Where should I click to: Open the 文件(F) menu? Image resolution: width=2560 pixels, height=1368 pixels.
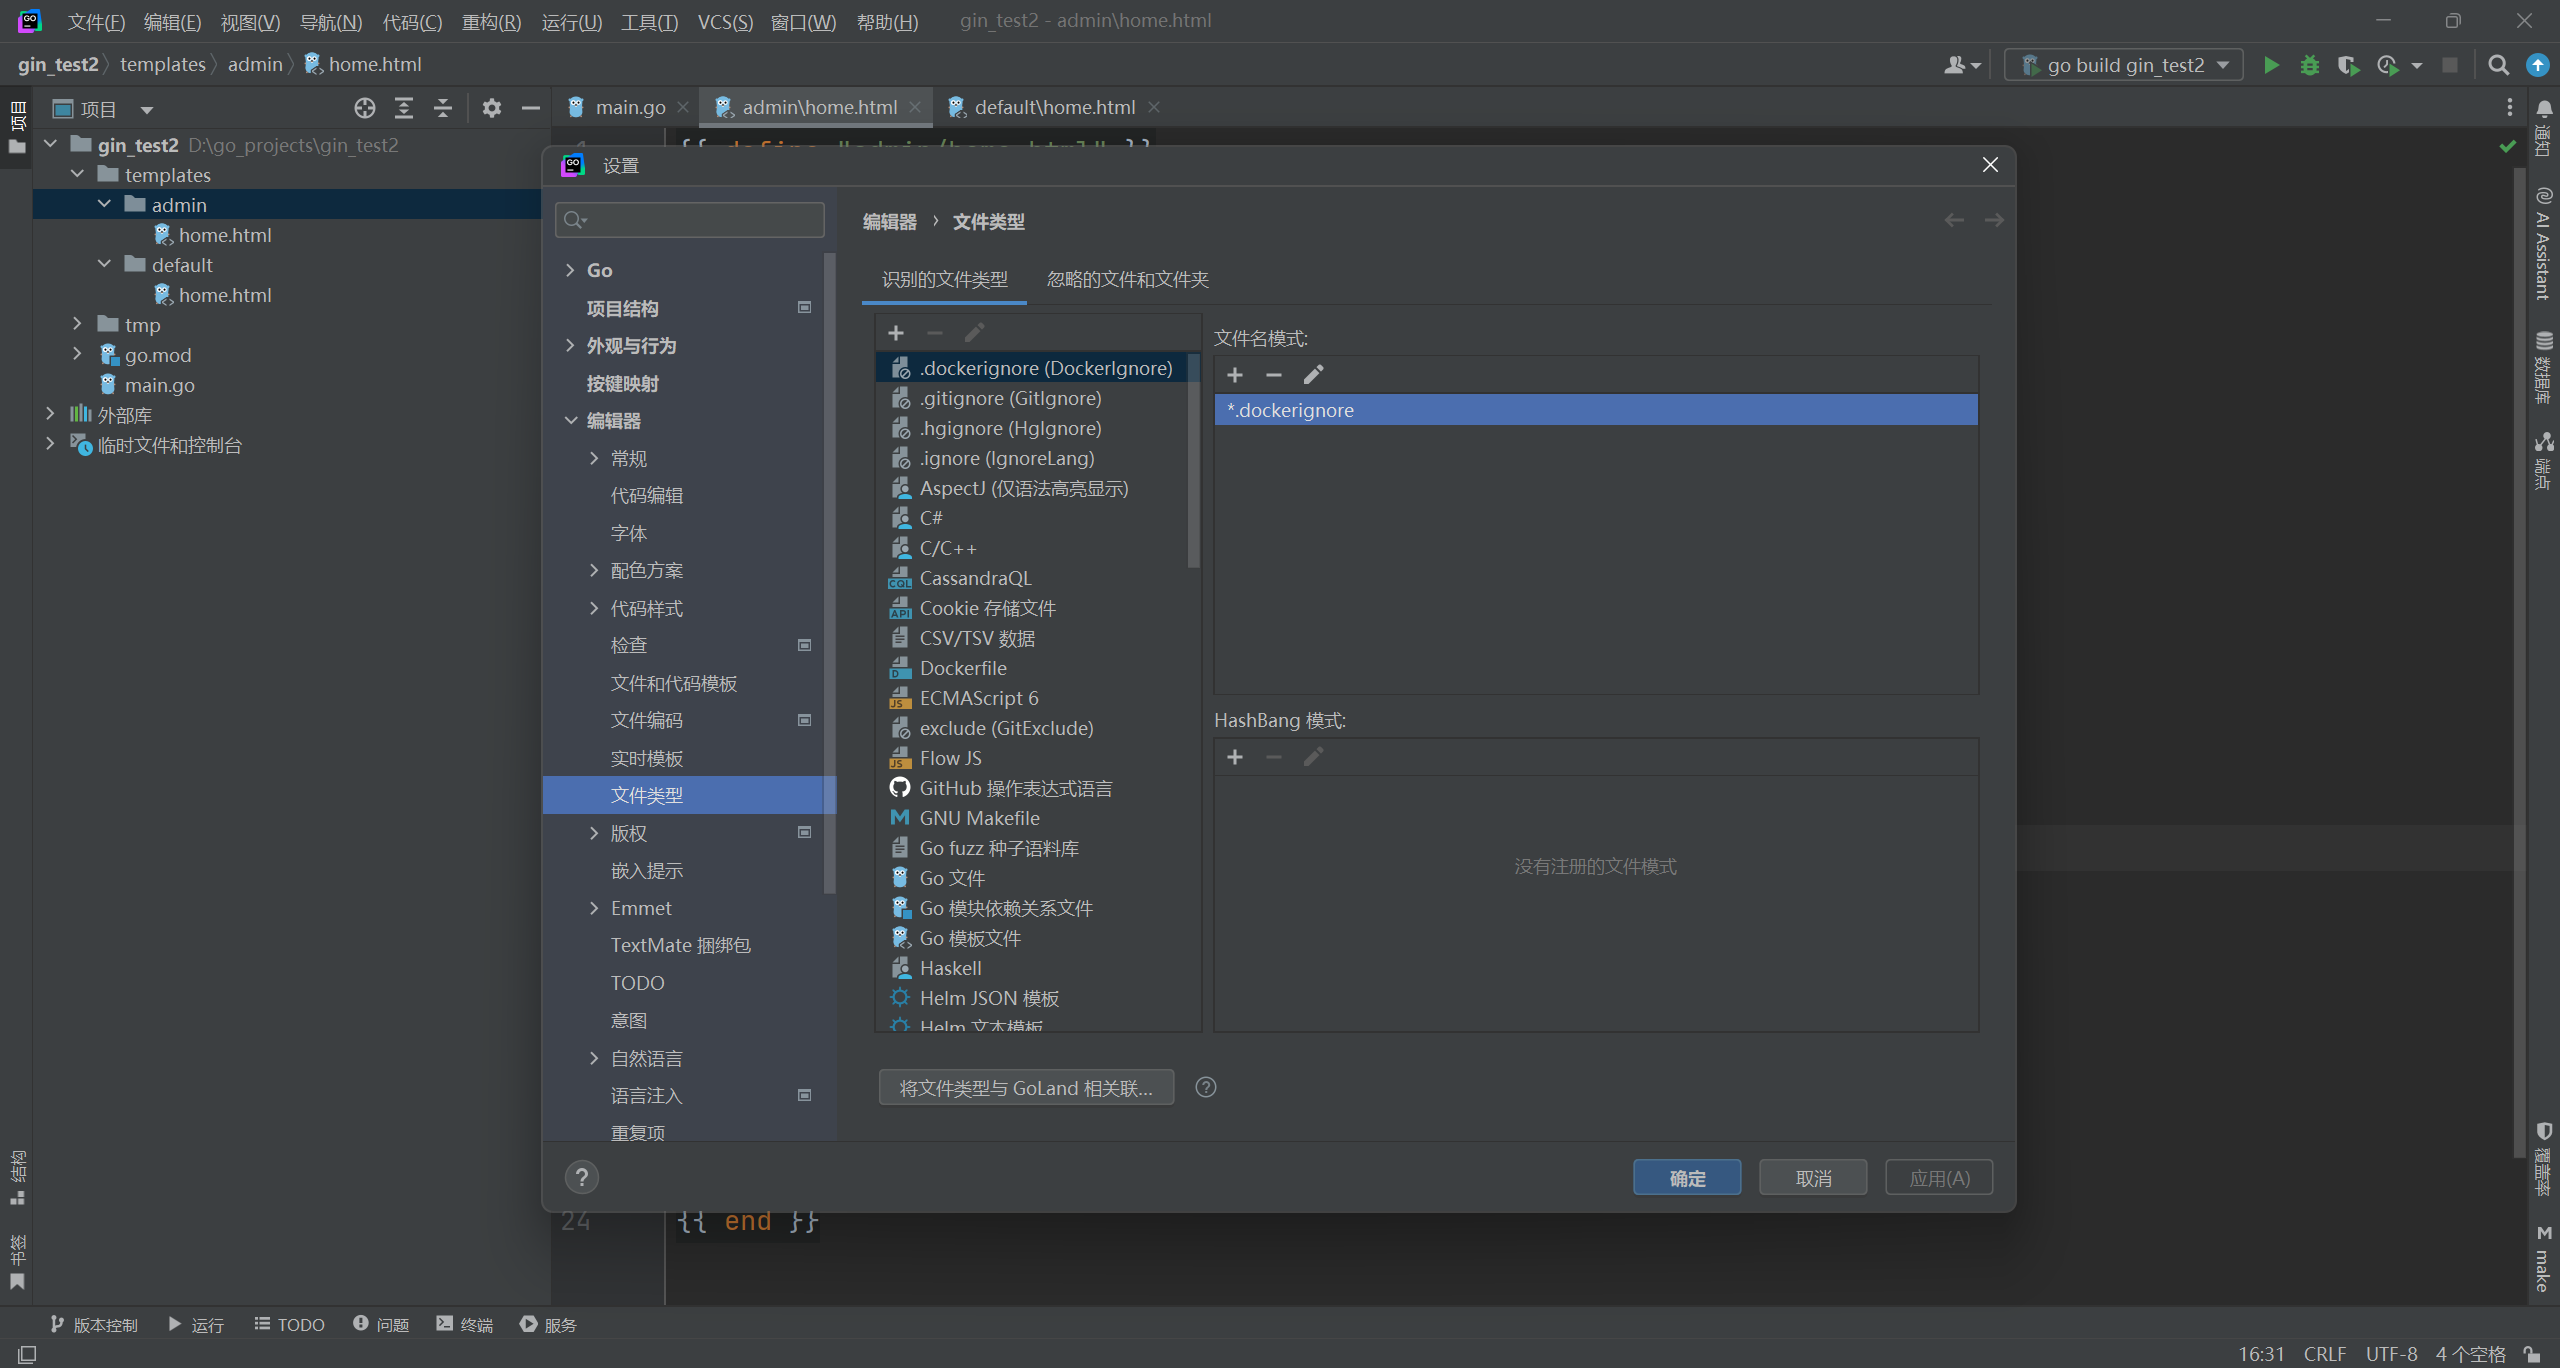(96, 21)
